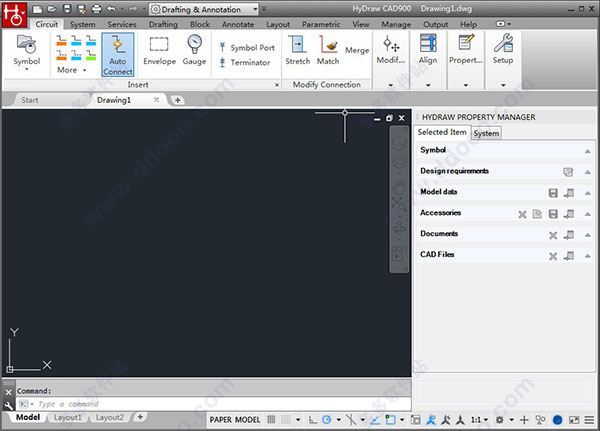Toggle PAPER space in status bar
Image resolution: width=600 pixels, height=431 pixels.
pyautogui.click(x=220, y=420)
